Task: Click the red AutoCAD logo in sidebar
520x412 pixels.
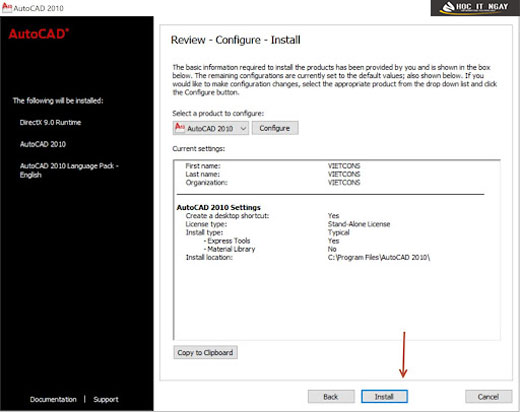Action: click(x=39, y=34)
